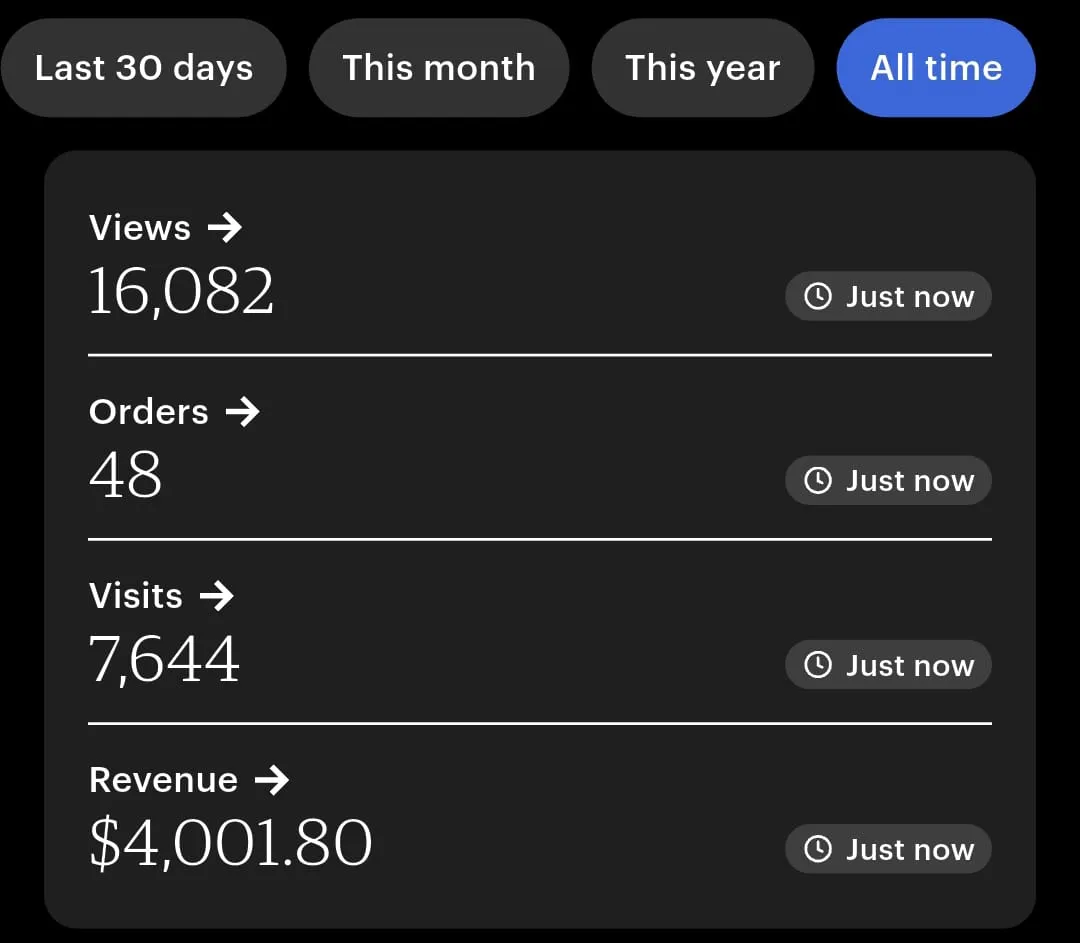The width and height of the screenshot is (1080, 943).
Task: Open the Views stats label
Action: pyautogui.click(x=140, y=228)
